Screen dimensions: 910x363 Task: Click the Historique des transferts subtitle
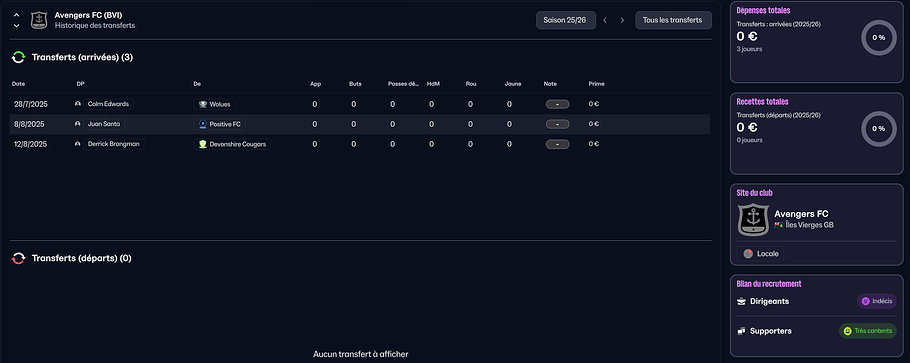point(95,26)
